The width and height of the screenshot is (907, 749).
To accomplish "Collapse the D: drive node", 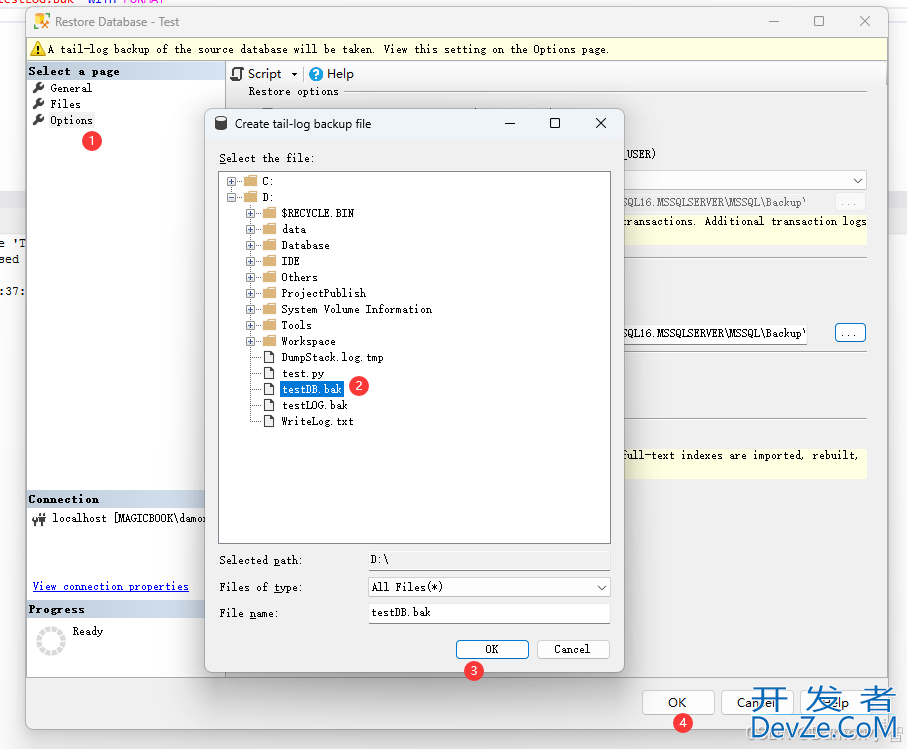I will 231,197.
